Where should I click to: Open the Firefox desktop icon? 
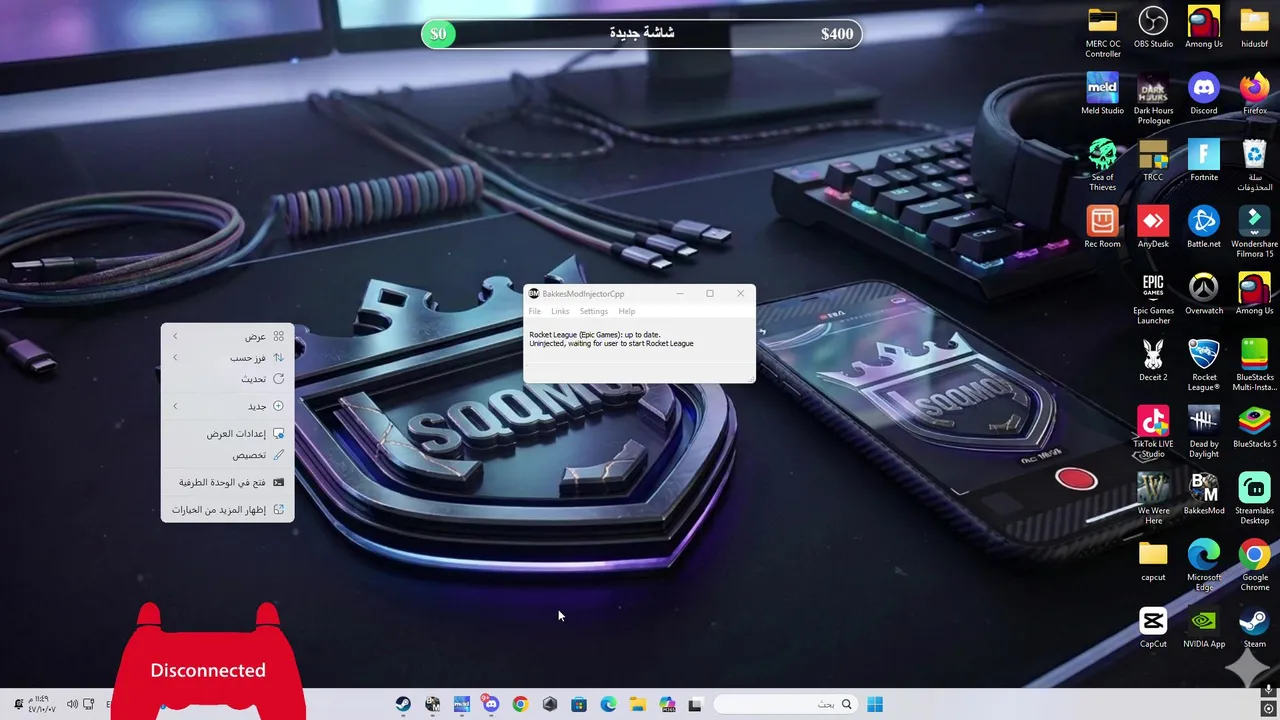(1254, 94)
